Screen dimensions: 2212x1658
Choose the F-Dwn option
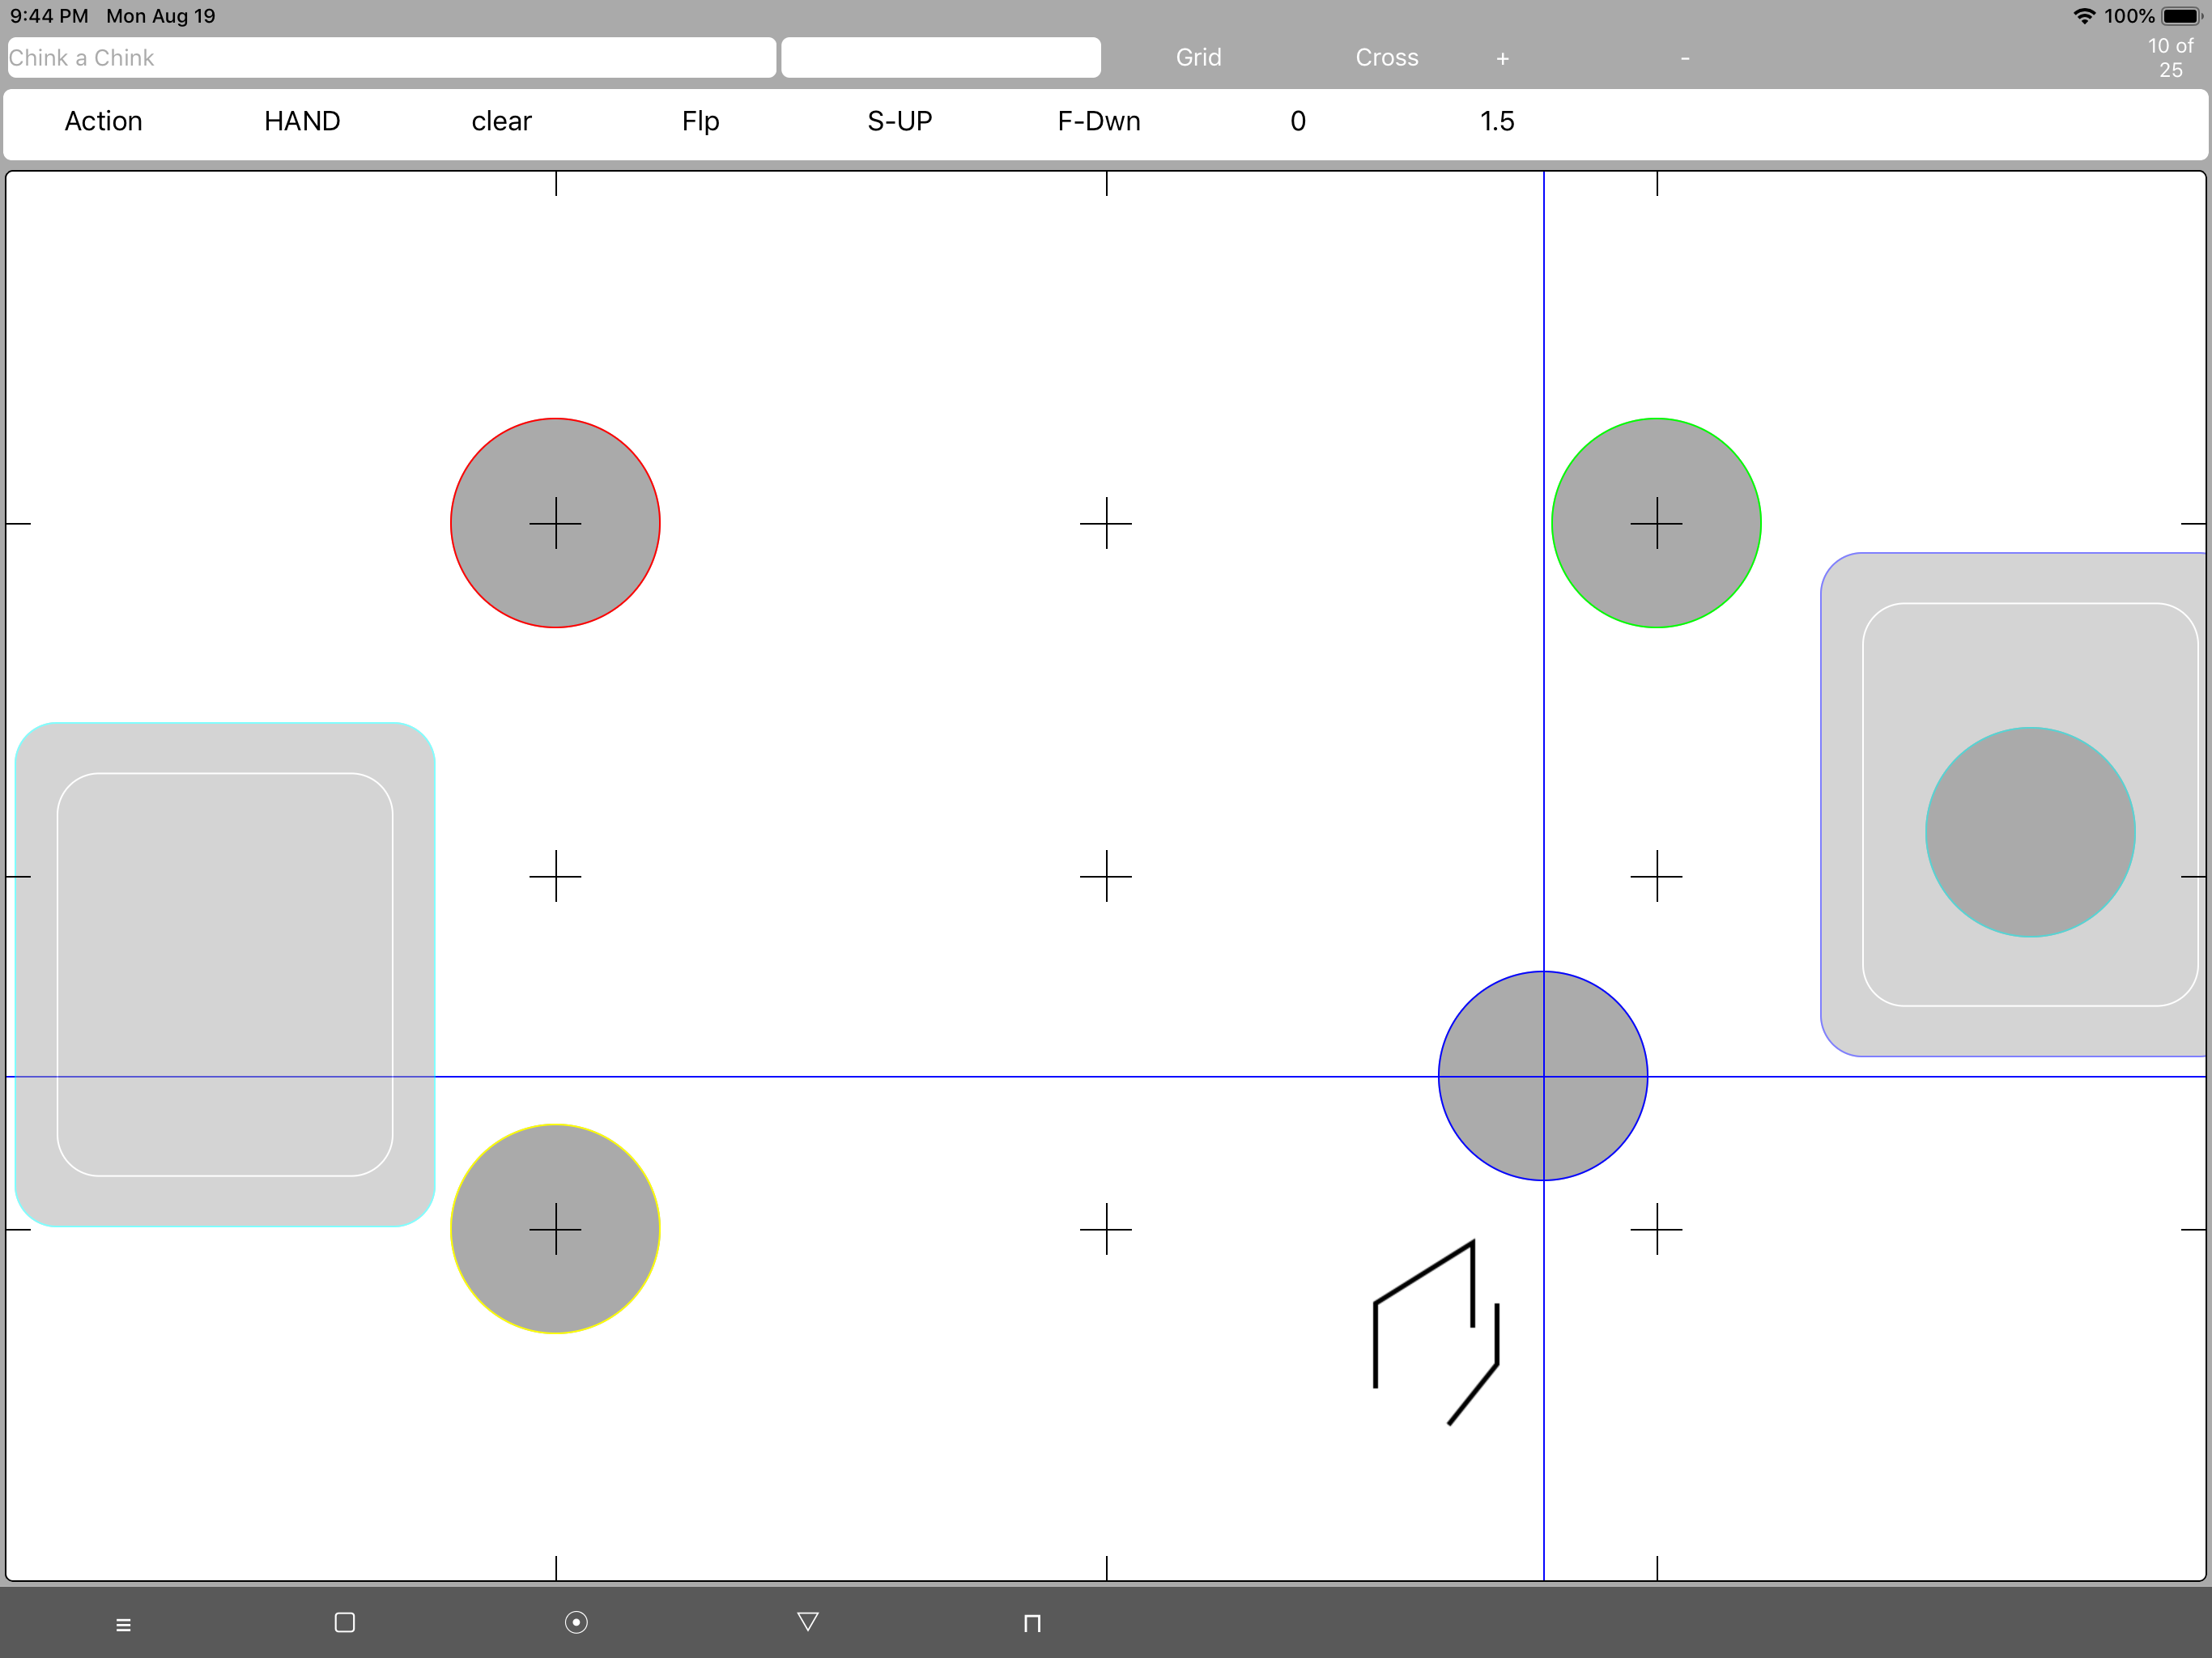coord(1098,121)
